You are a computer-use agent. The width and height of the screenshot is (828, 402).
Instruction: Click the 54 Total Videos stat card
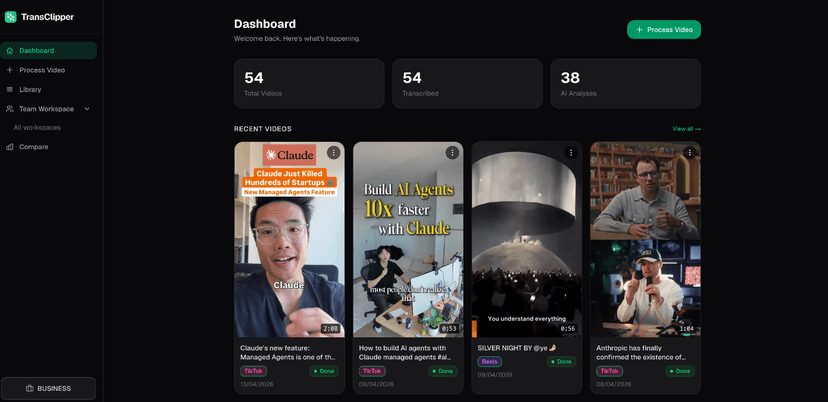[309, 83]
